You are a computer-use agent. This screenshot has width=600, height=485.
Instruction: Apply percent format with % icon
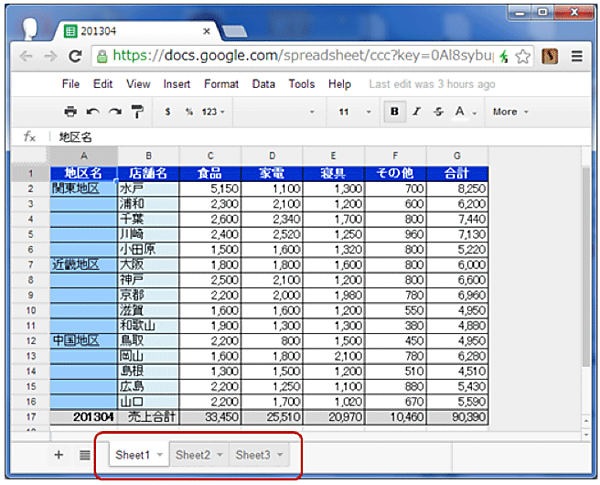click(x=188, y=112)
